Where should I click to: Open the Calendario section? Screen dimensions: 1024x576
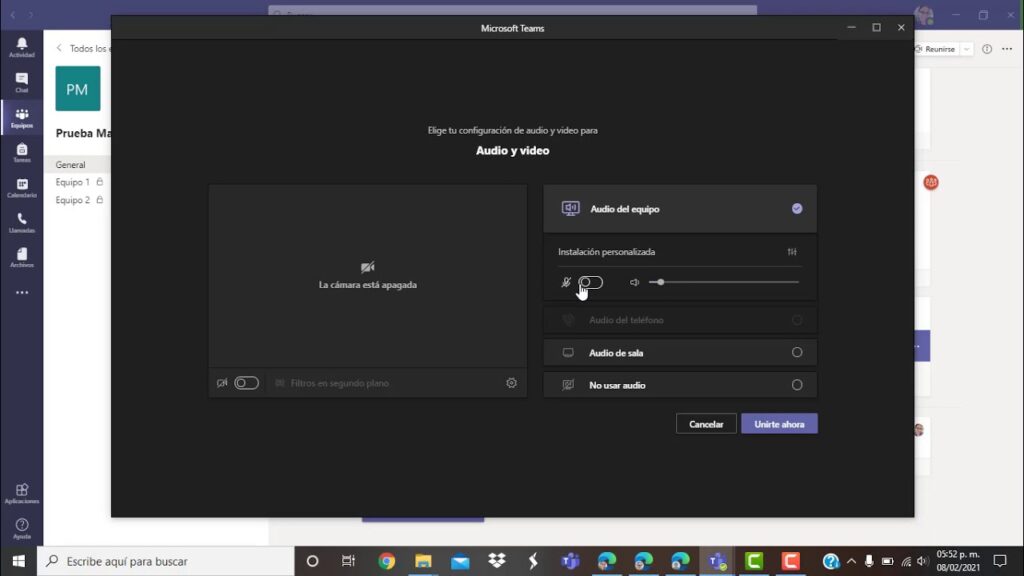click(x=21, y=190)
